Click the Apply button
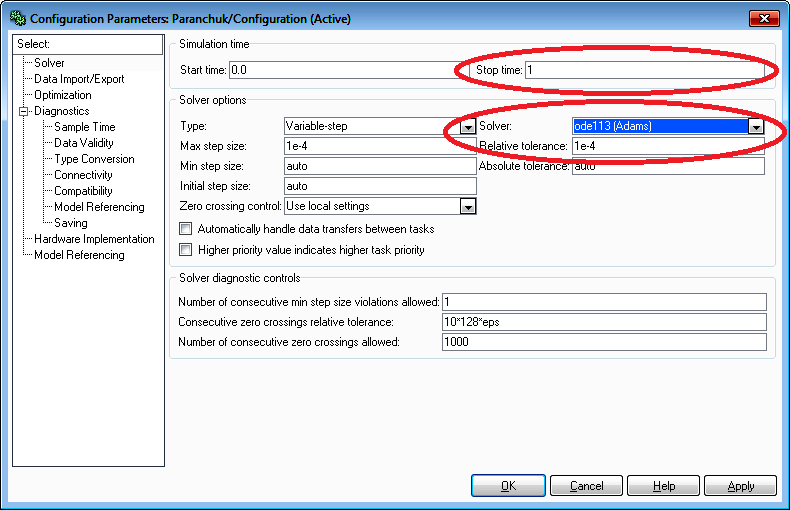 tap(741, 486)
